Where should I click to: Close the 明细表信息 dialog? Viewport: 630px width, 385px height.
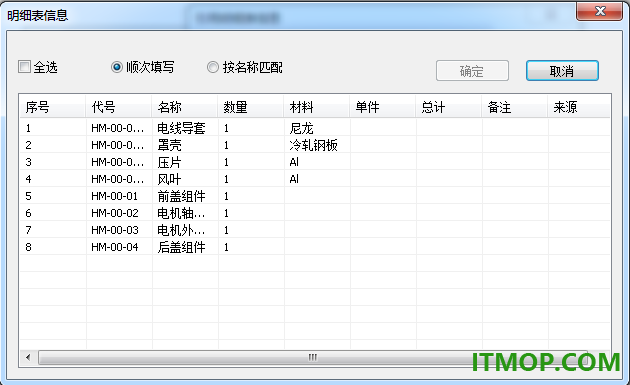pos(599,11)
